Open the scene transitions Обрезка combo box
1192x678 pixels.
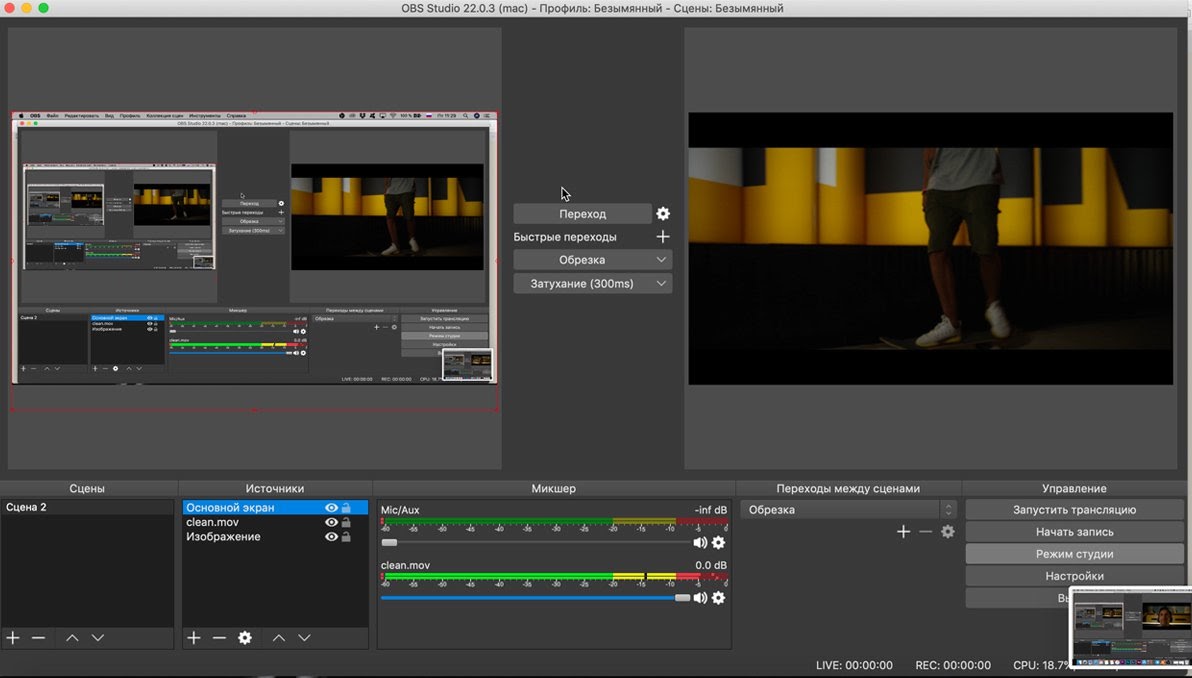point(848,510)
